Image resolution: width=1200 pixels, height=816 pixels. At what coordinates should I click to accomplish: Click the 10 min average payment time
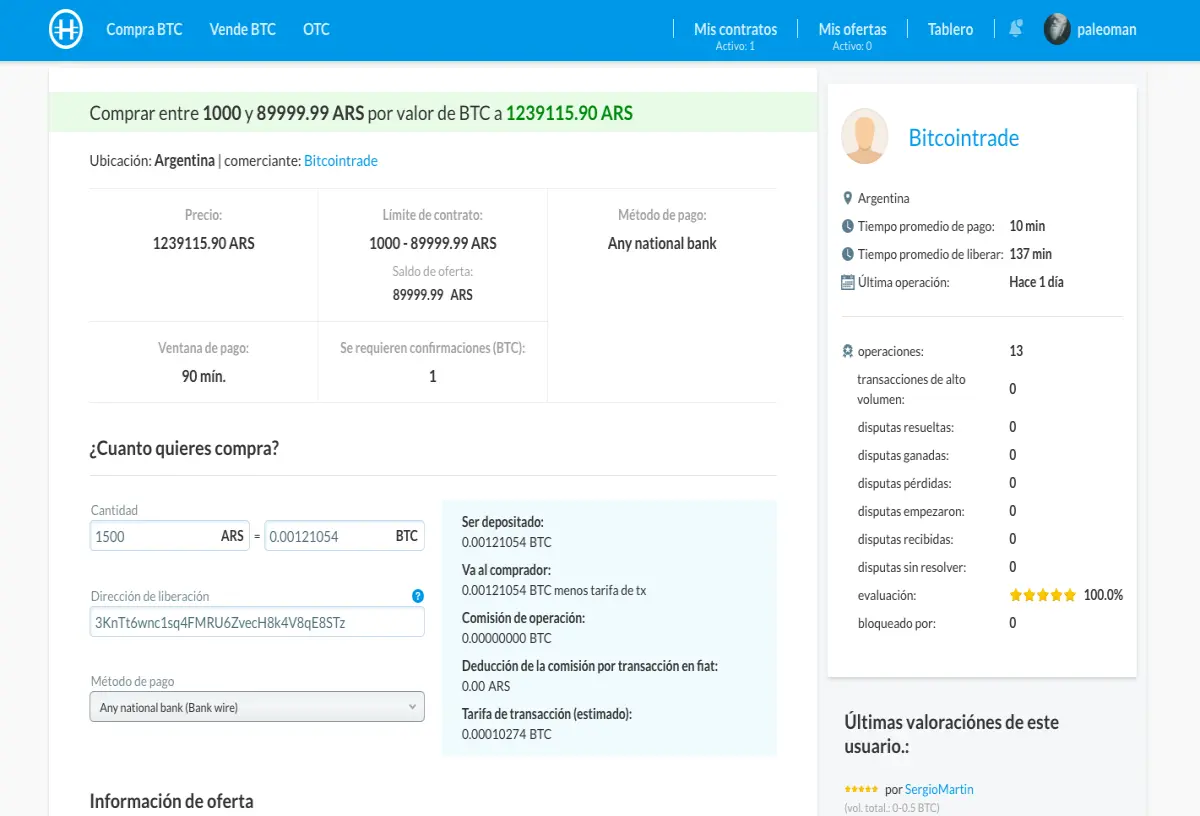coord(1027,226)
